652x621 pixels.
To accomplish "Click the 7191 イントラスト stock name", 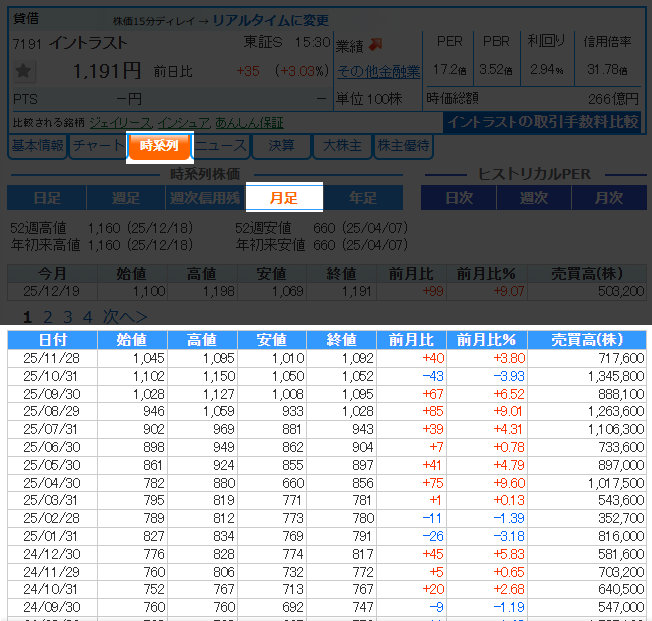I will [x=70, y=43].
